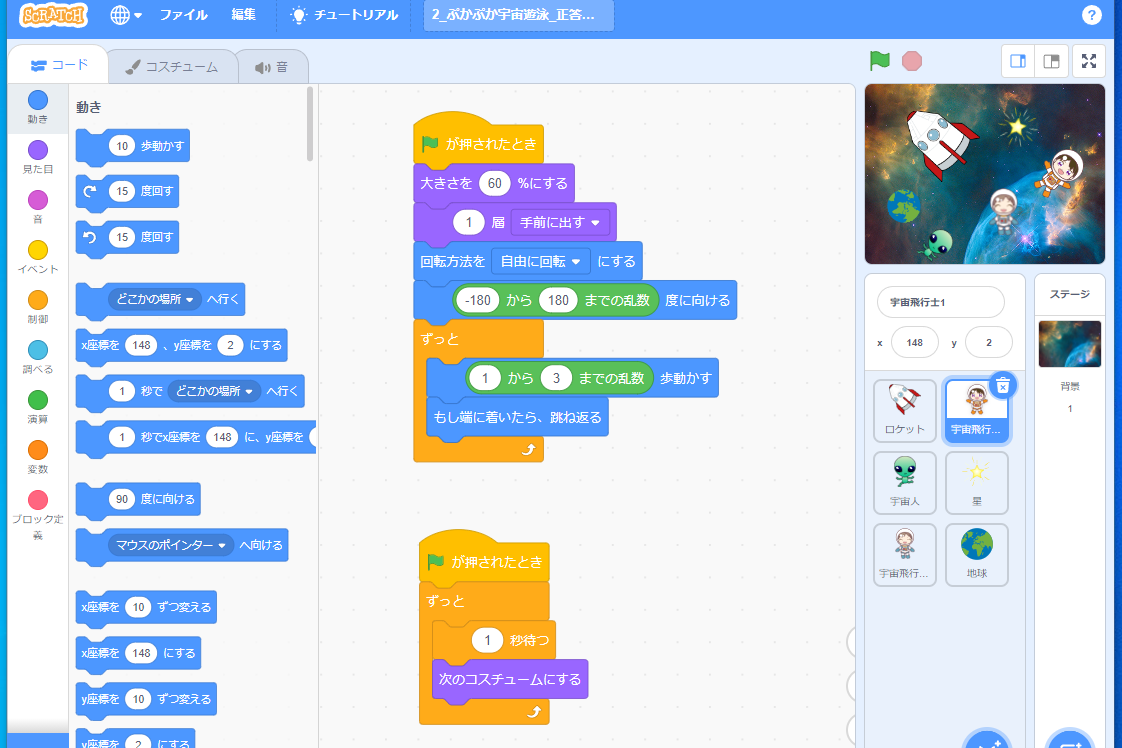Image resolution: width=1122 pixels, height=748 pixels.
Task: Select the 宇宙人 sprite
Action: point(904,482)
